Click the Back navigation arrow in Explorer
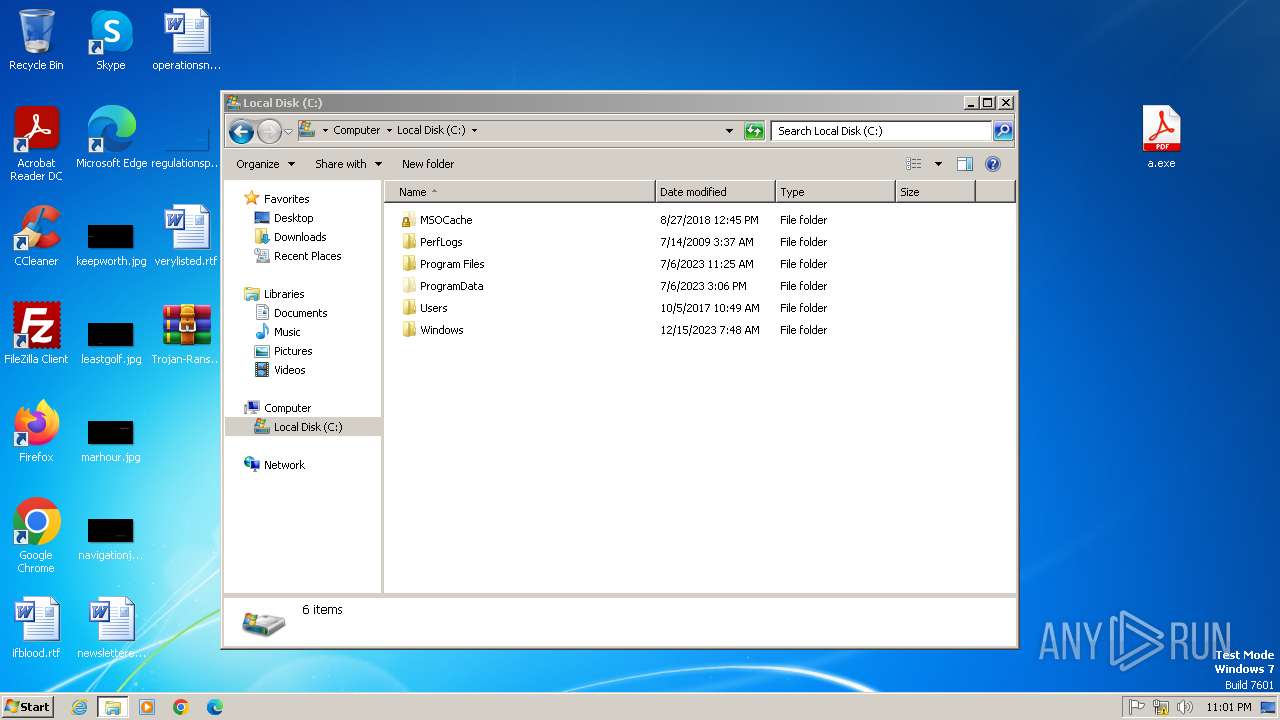Screen dimensions: 1280x720 pyautogui.click(x=241, y=131)
